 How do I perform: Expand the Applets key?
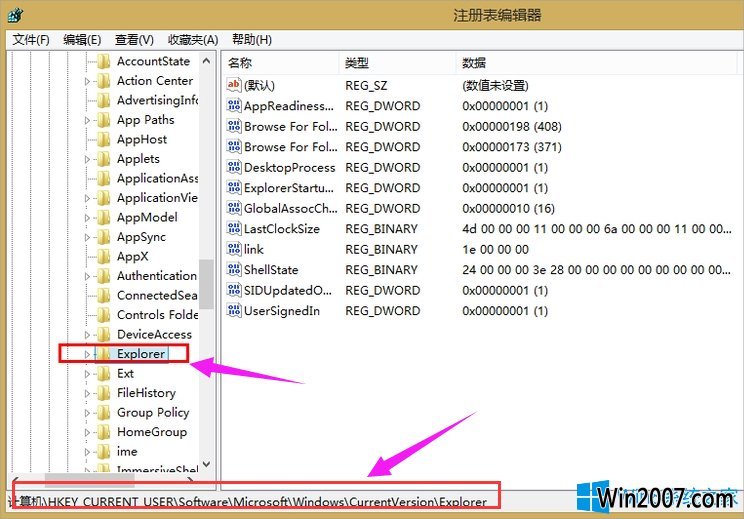(87, 159)
